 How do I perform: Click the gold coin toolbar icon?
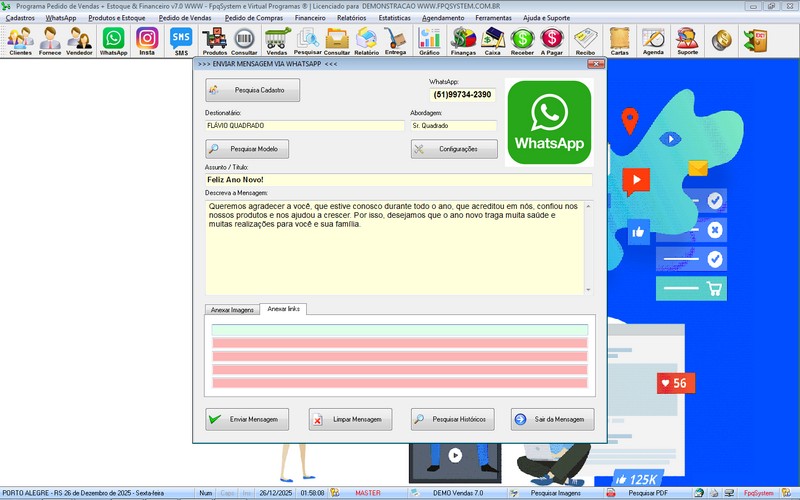point(721,40)
